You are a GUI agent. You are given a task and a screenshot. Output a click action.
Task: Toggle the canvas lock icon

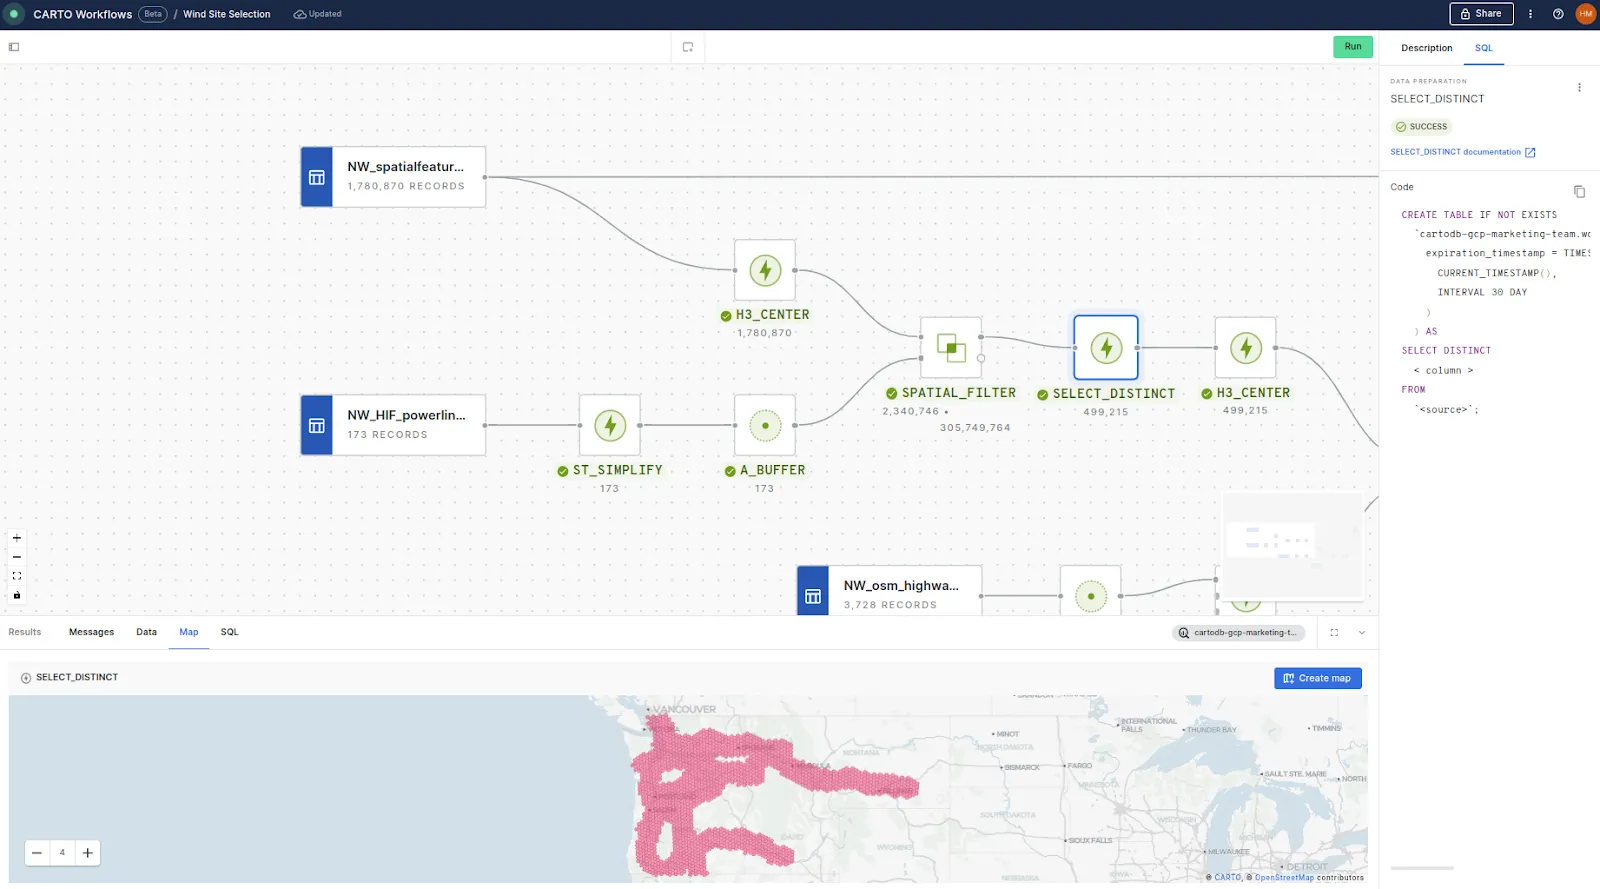(17, 595)
